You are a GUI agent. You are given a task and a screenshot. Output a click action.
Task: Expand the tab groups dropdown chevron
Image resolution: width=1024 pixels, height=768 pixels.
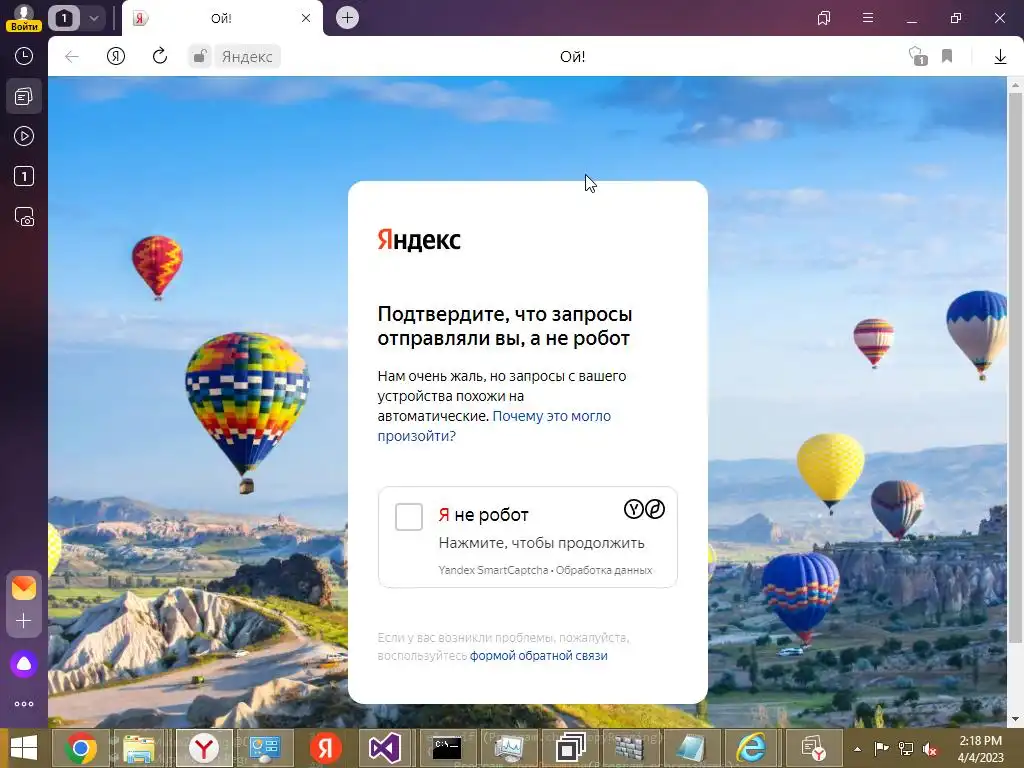click(93, 18)
